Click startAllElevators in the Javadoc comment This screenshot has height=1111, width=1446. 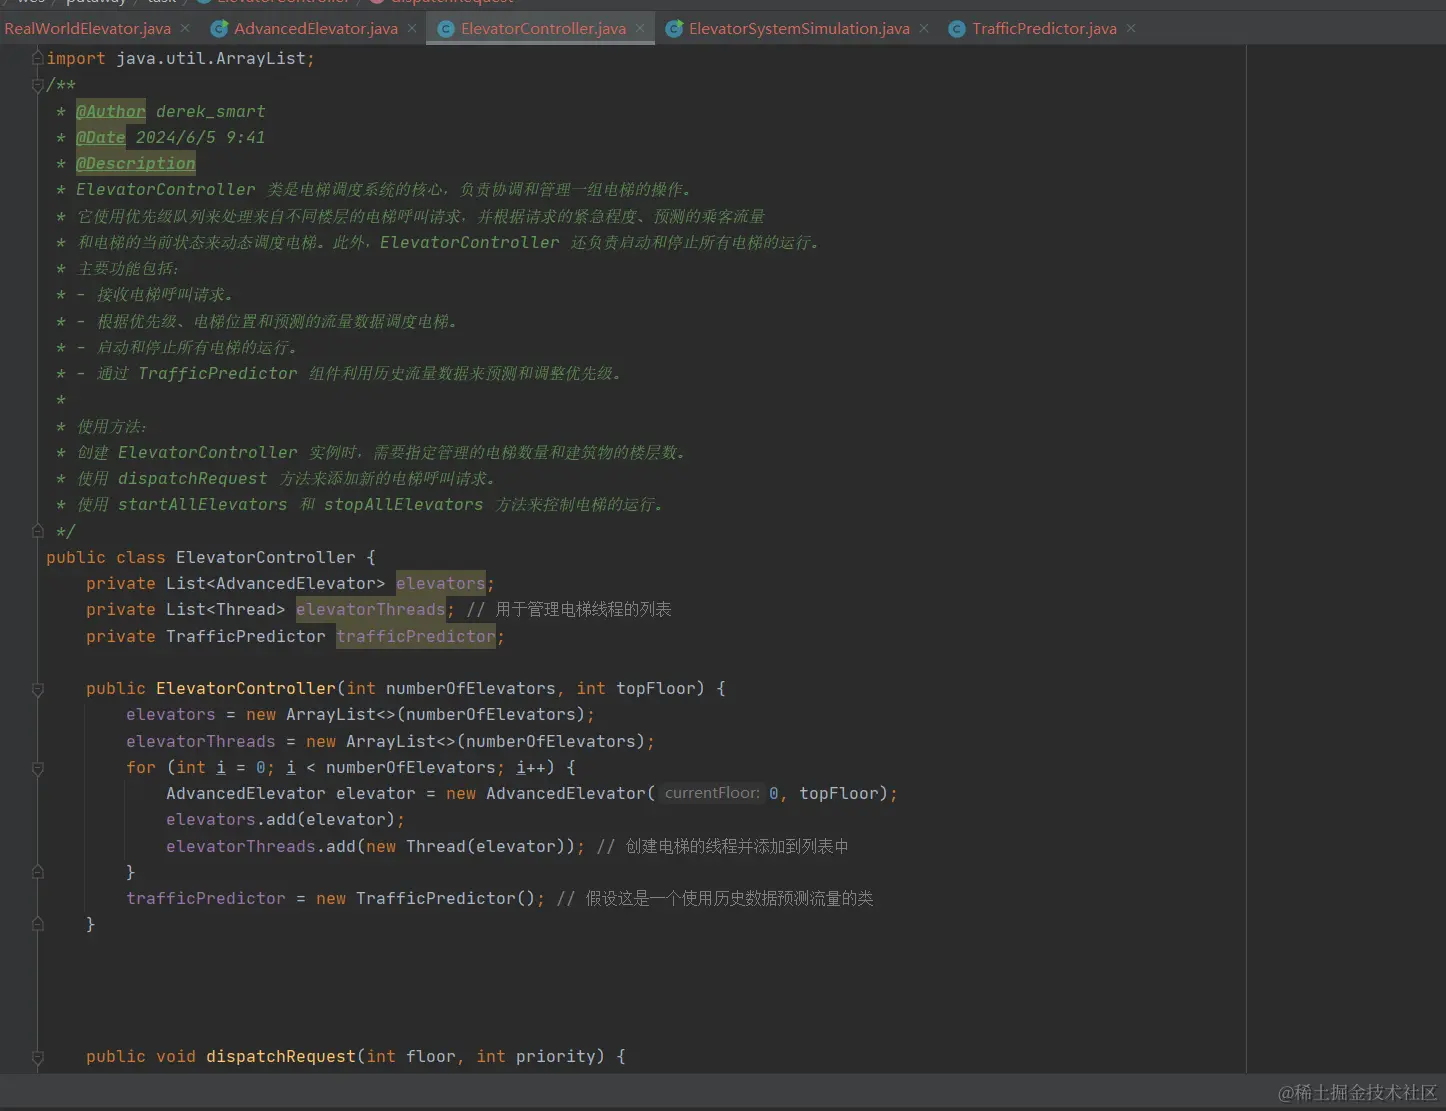click(202, 504)
